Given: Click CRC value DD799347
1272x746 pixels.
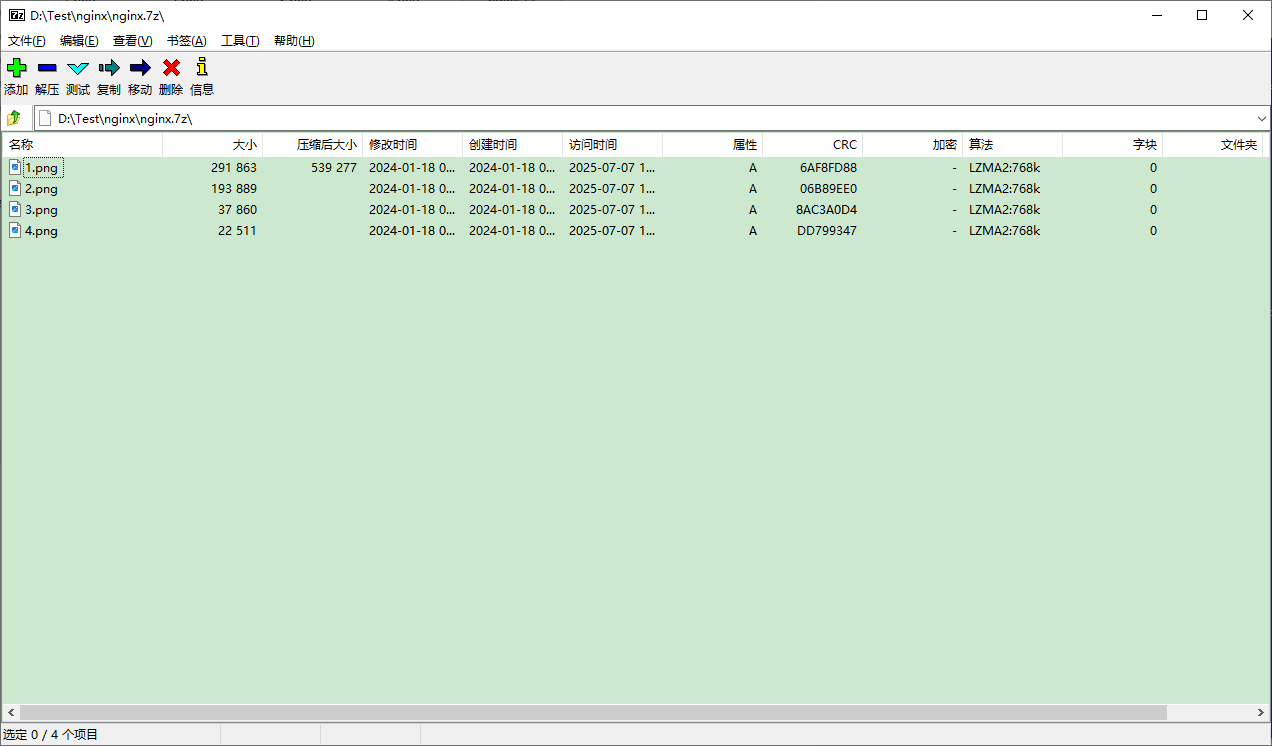Looking at the screenshot, I should click(827, 231).
